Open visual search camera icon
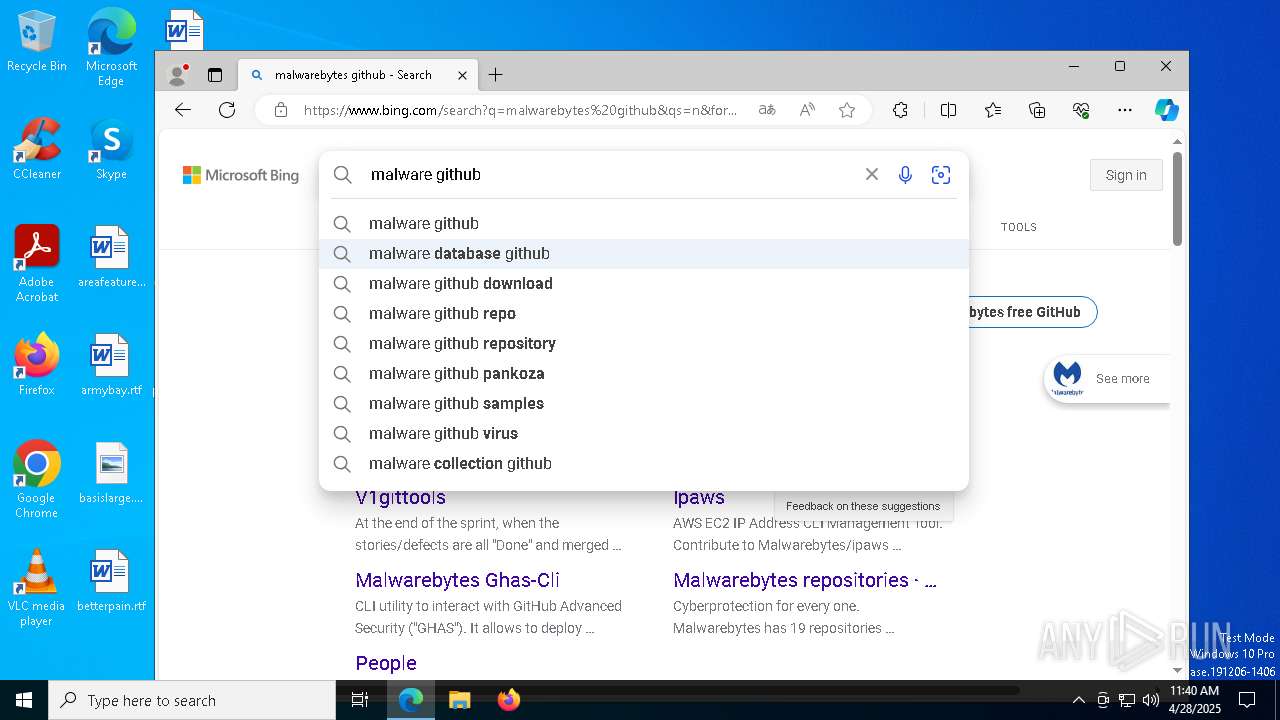Viewport: 1280px width, 720px height. pos(941,174)
